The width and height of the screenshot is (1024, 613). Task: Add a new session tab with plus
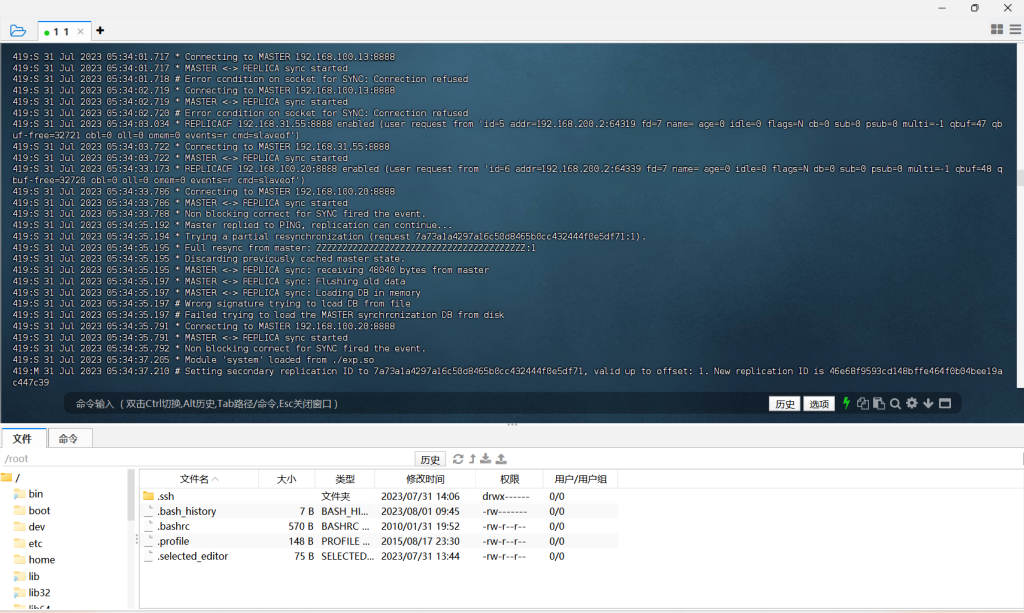[x=100, y=30]
